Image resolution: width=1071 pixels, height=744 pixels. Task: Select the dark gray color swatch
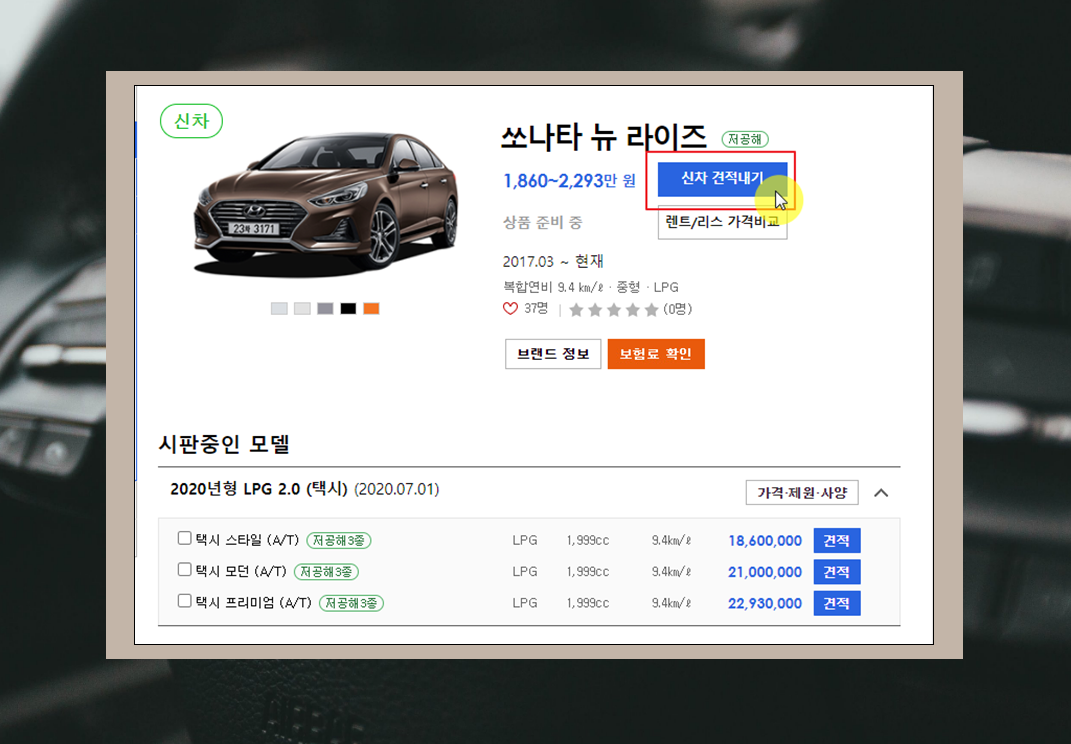(325, 309)
